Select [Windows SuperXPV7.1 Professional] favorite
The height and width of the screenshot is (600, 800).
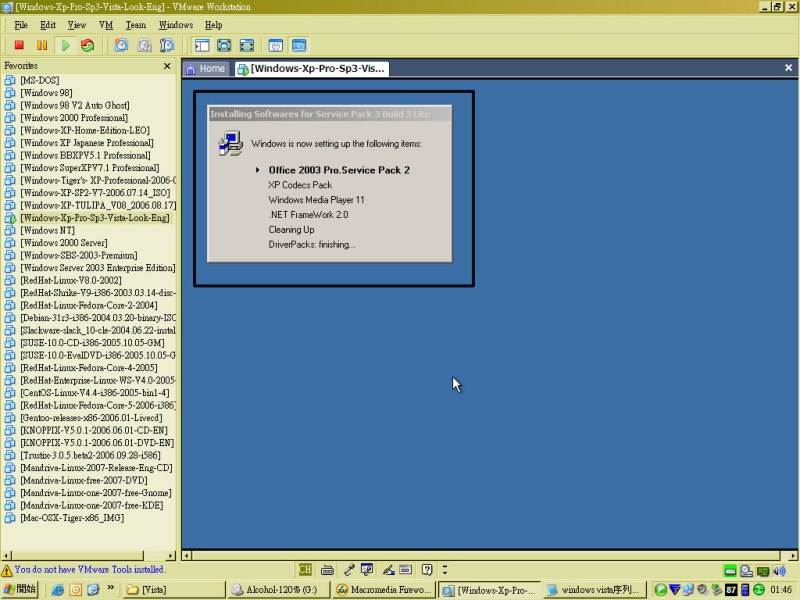click(x=90, y=168)
